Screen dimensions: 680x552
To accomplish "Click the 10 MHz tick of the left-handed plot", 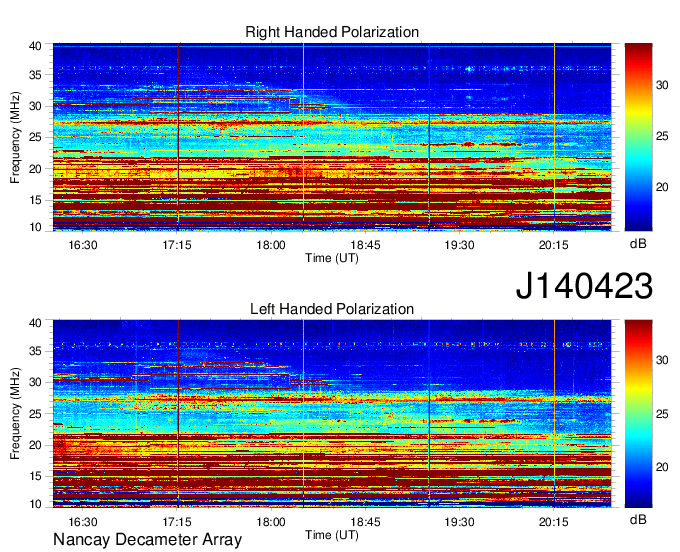I will [x=35, y=504].
